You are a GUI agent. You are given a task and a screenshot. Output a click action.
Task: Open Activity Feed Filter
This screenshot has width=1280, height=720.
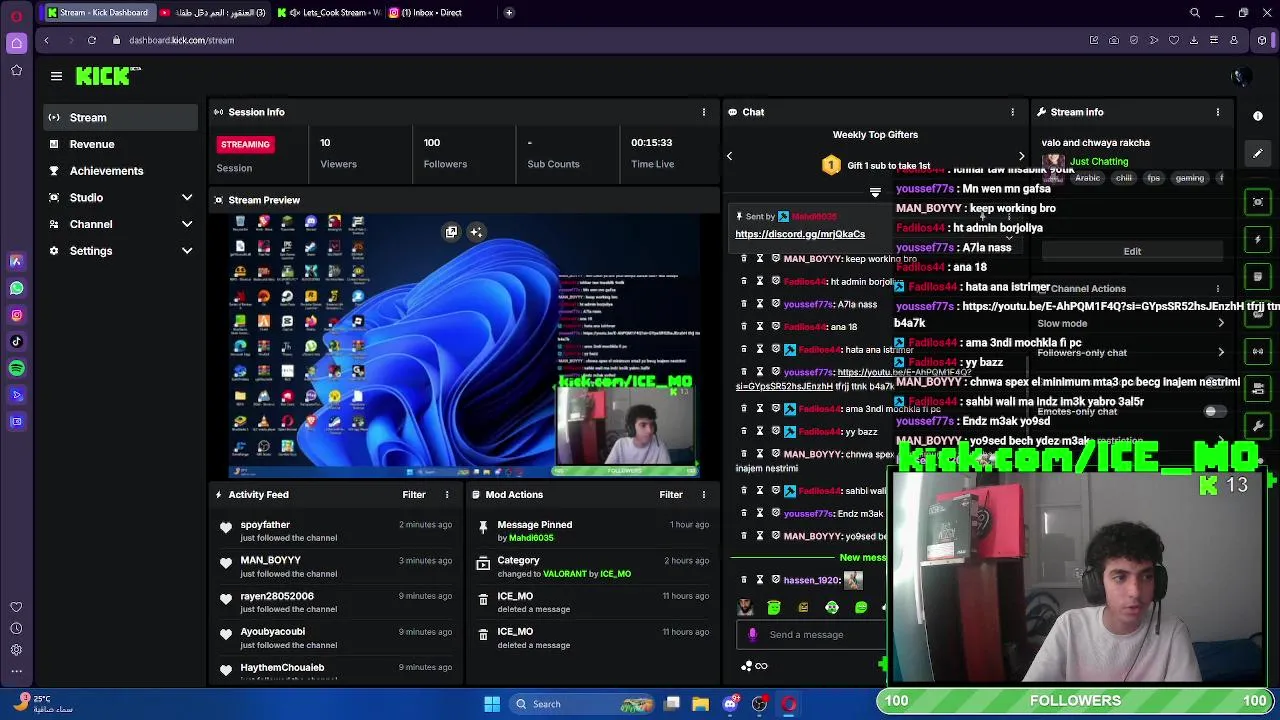pos(414,494)
